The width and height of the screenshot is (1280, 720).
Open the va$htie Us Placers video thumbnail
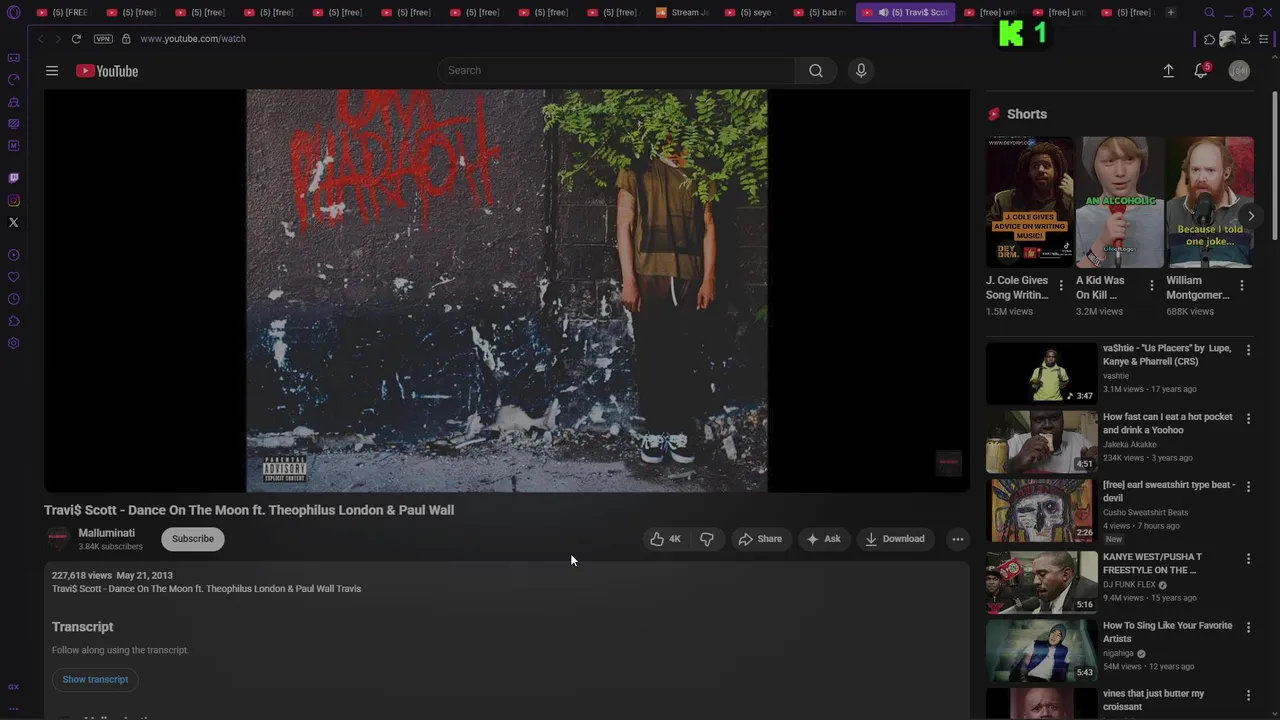(1041, 373)
